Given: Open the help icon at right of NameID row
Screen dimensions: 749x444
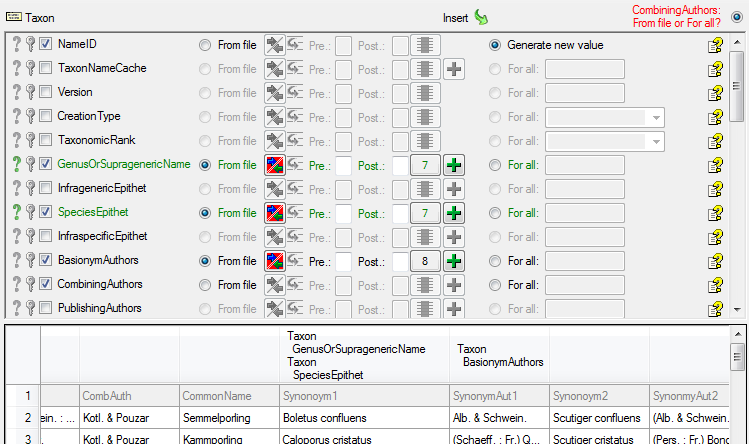Looking at the screenshot, I should point(715,45).
